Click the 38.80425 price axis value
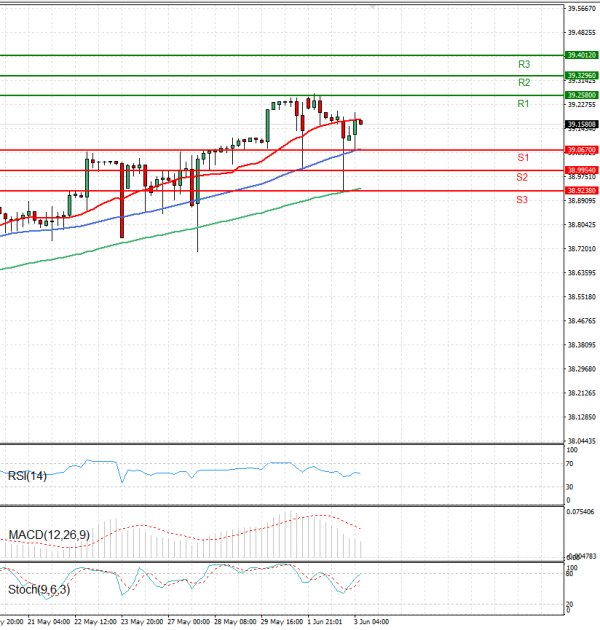The height and width of the screenshot is (630, 600). [582, 225]
